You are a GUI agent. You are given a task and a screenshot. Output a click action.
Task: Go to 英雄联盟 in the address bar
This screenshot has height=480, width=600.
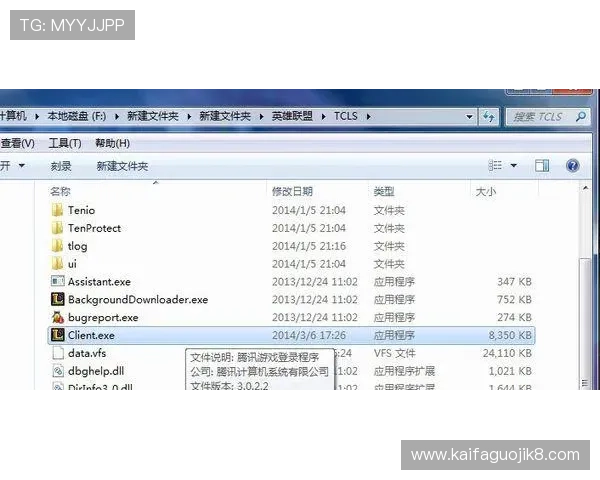(292, 116)
